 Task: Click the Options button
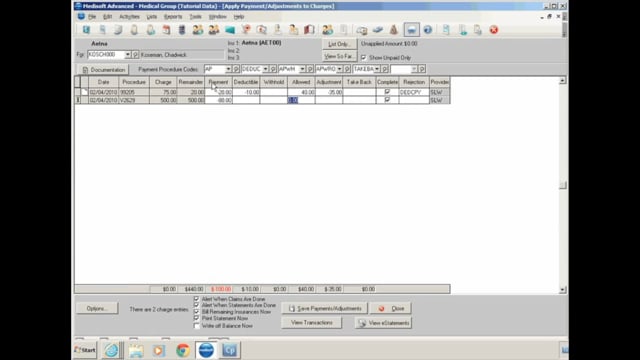point(97,309)
